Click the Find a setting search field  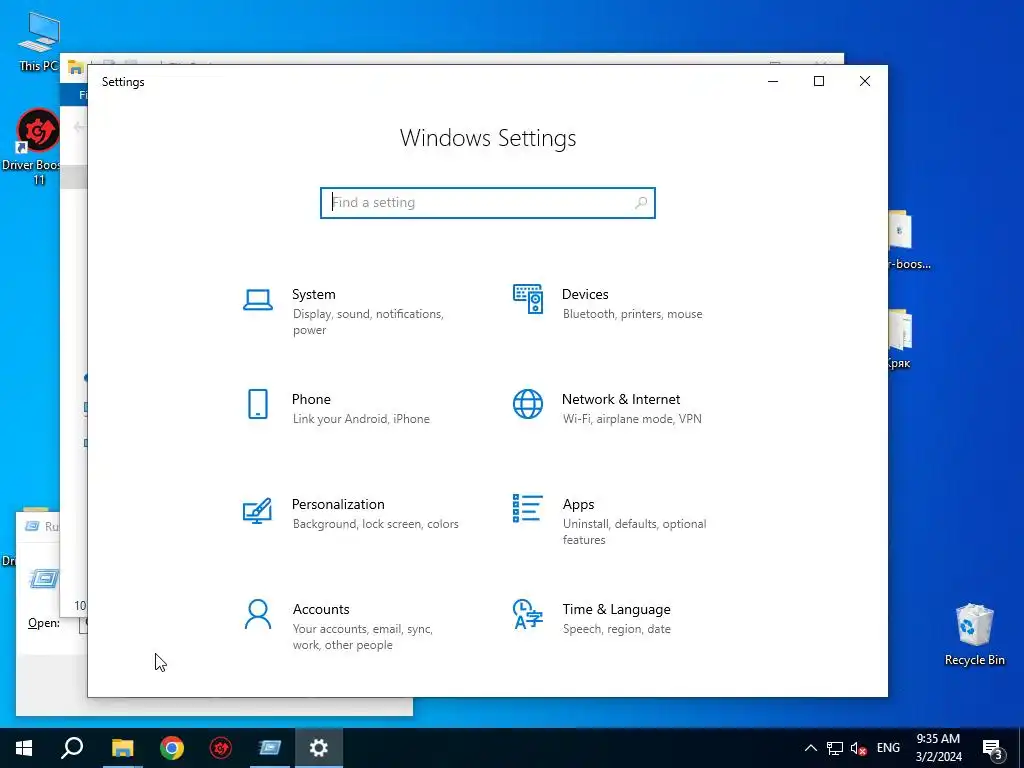[x=488, y=202]
